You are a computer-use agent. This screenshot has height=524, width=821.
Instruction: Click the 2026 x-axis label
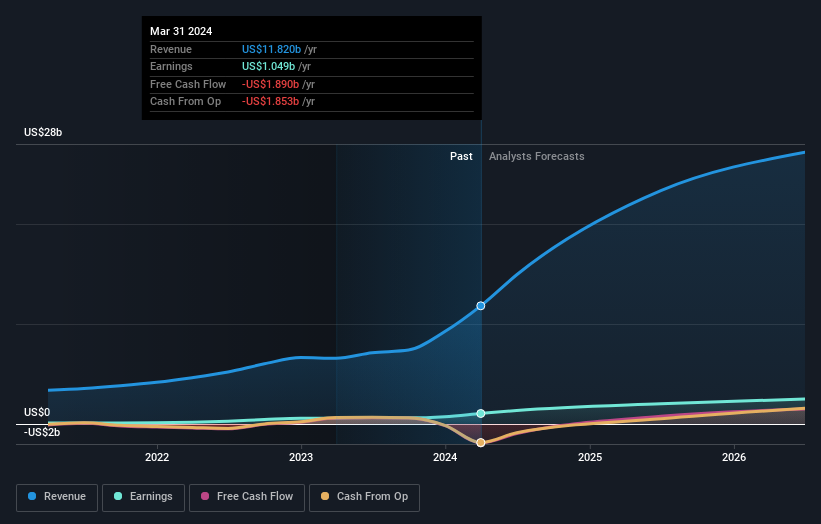point(734,458)
